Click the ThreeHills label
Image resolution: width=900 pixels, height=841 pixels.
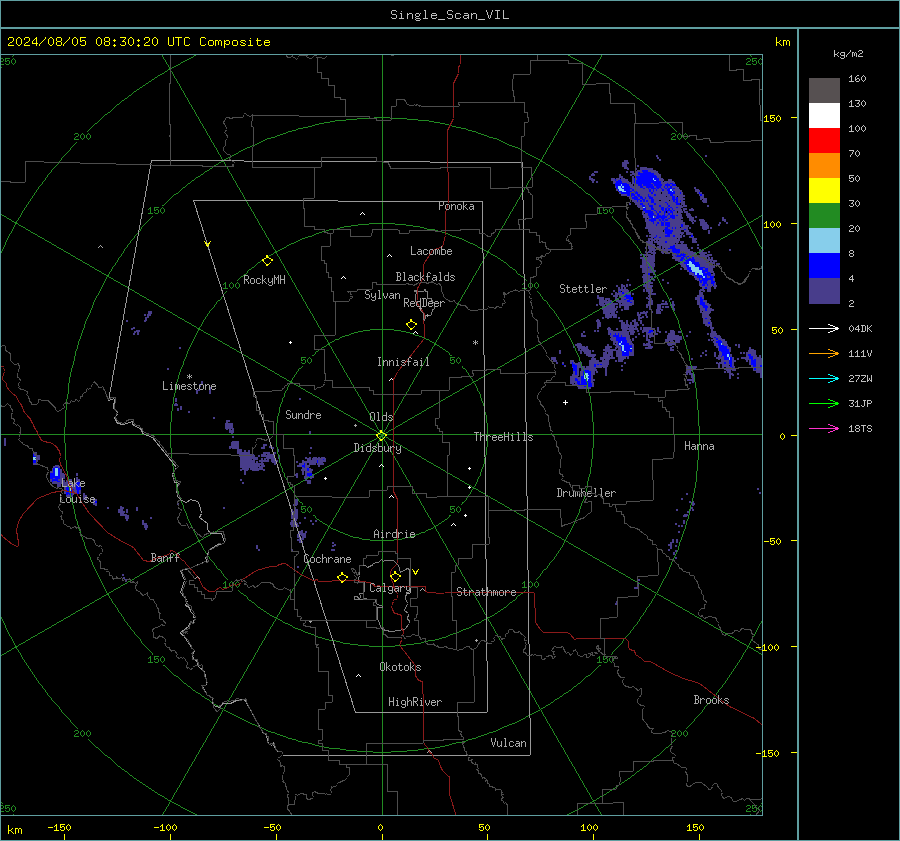pos(503,437)
